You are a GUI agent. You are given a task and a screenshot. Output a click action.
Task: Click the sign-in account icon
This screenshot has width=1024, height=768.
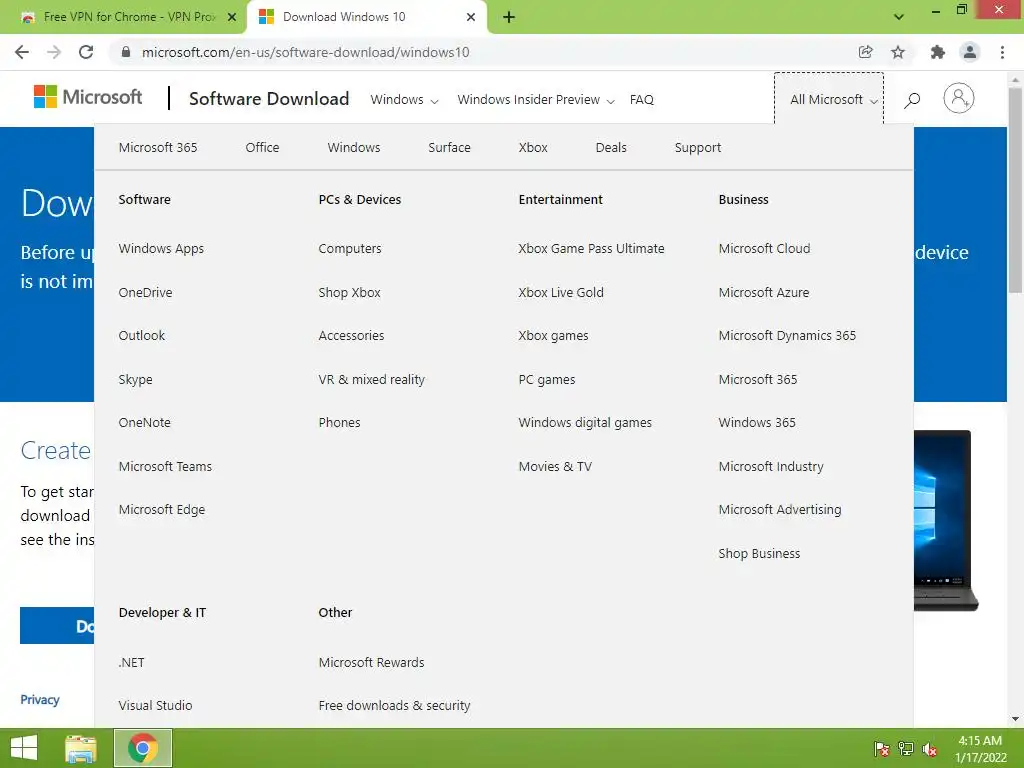tap(959, 99)
